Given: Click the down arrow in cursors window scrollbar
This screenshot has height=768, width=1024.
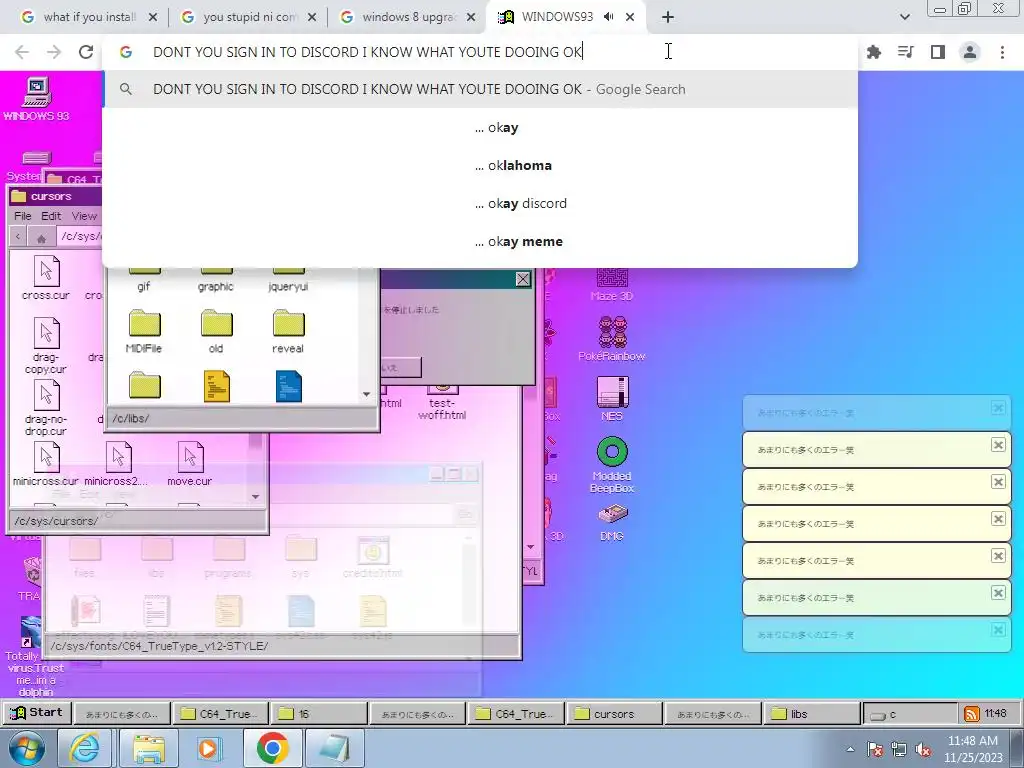Looking at the screenshot, I should (x=255, y=496).
